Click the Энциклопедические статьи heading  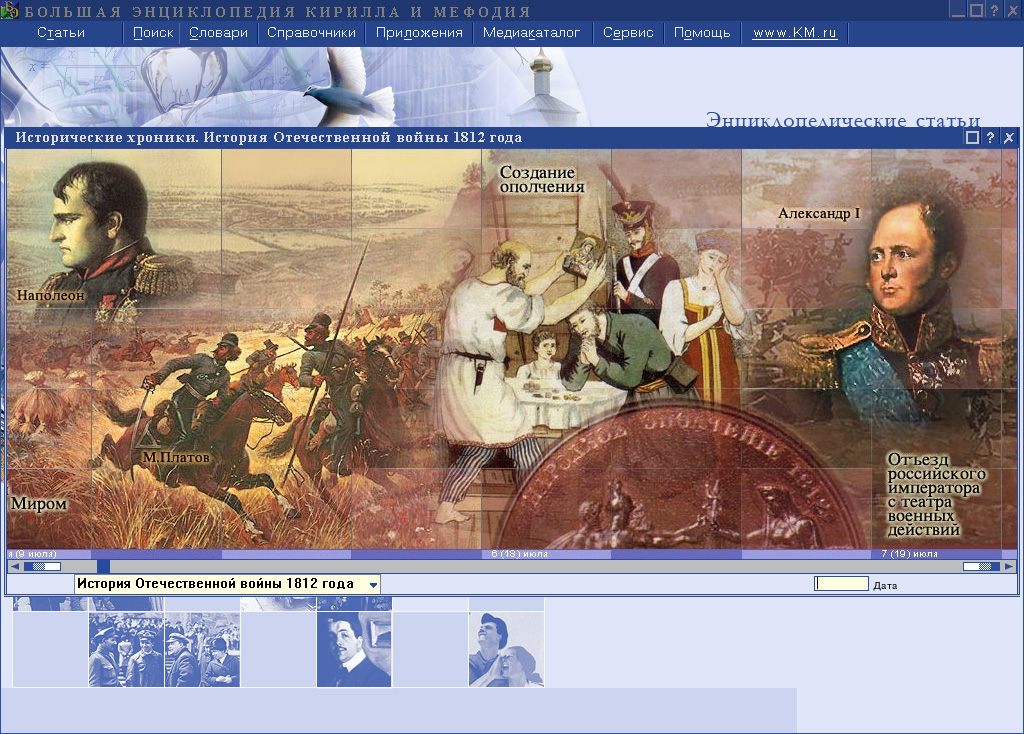point(842,120)
